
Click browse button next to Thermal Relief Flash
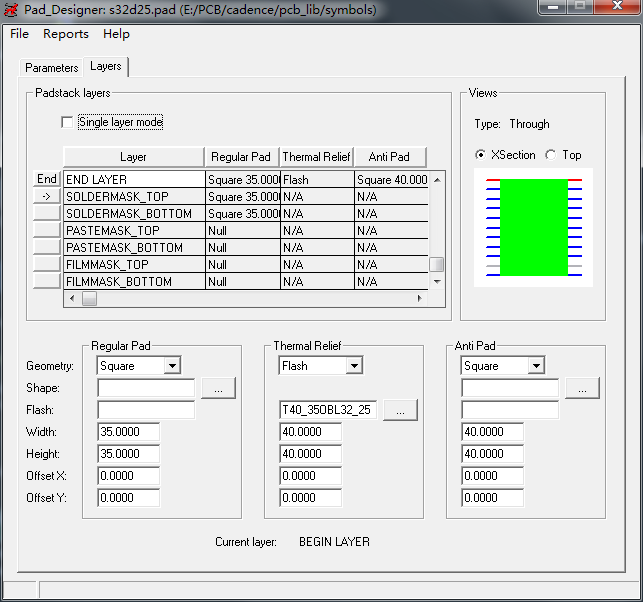pyautogui.click(x=400, y=410)
